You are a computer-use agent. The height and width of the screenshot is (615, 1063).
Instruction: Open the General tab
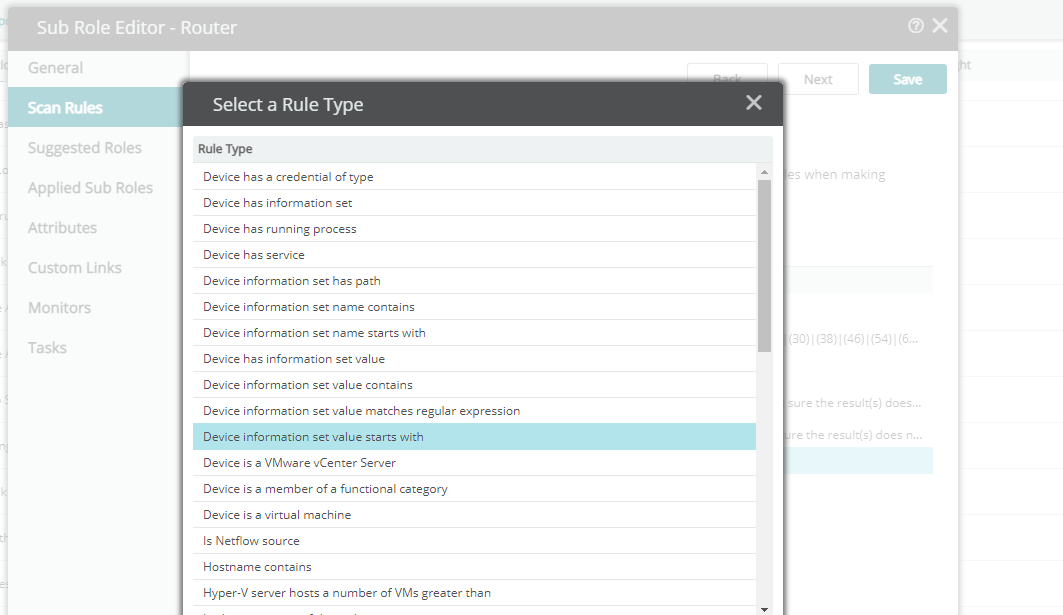click(x=56, y=68)
